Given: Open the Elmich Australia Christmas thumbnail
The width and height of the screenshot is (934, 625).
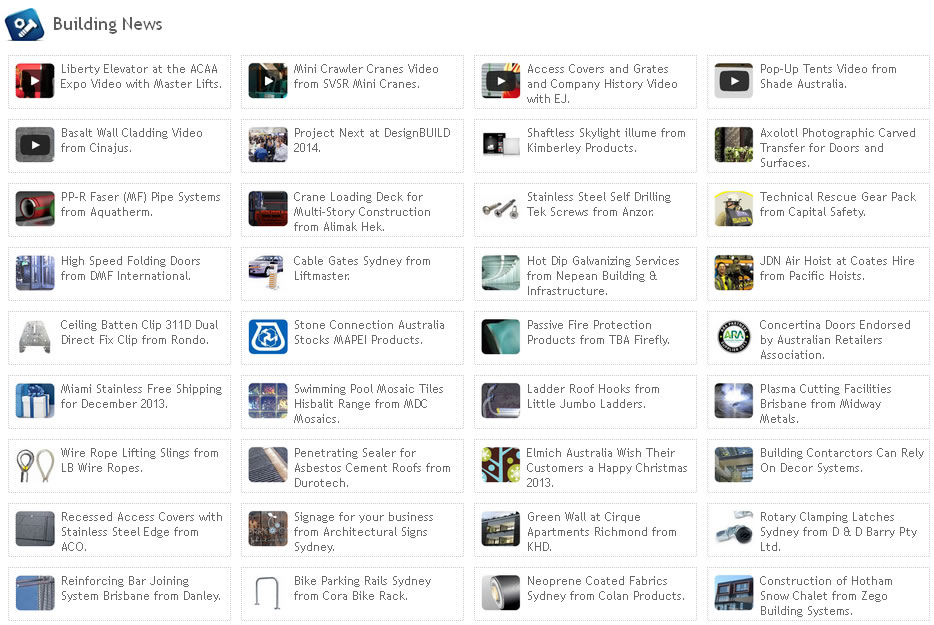Looking at the screenshot, I should tap(501, 465).
